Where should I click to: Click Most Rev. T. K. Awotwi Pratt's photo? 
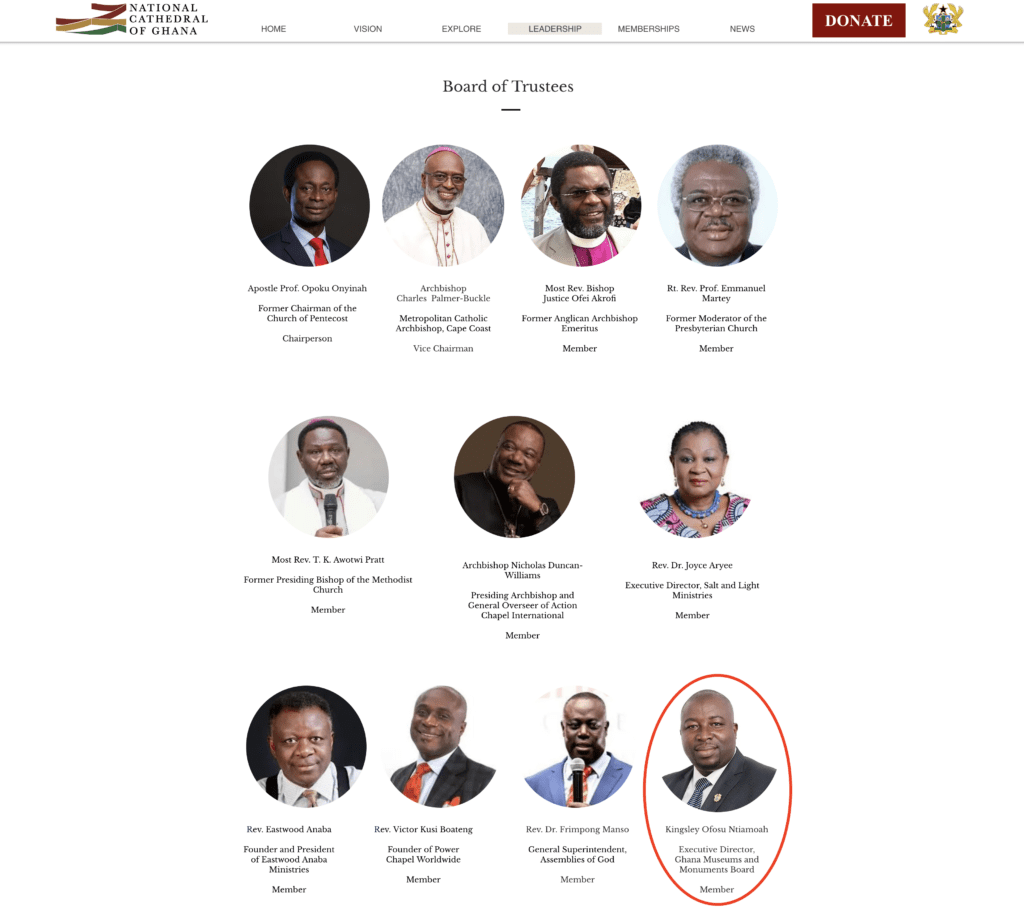(328, 477)
